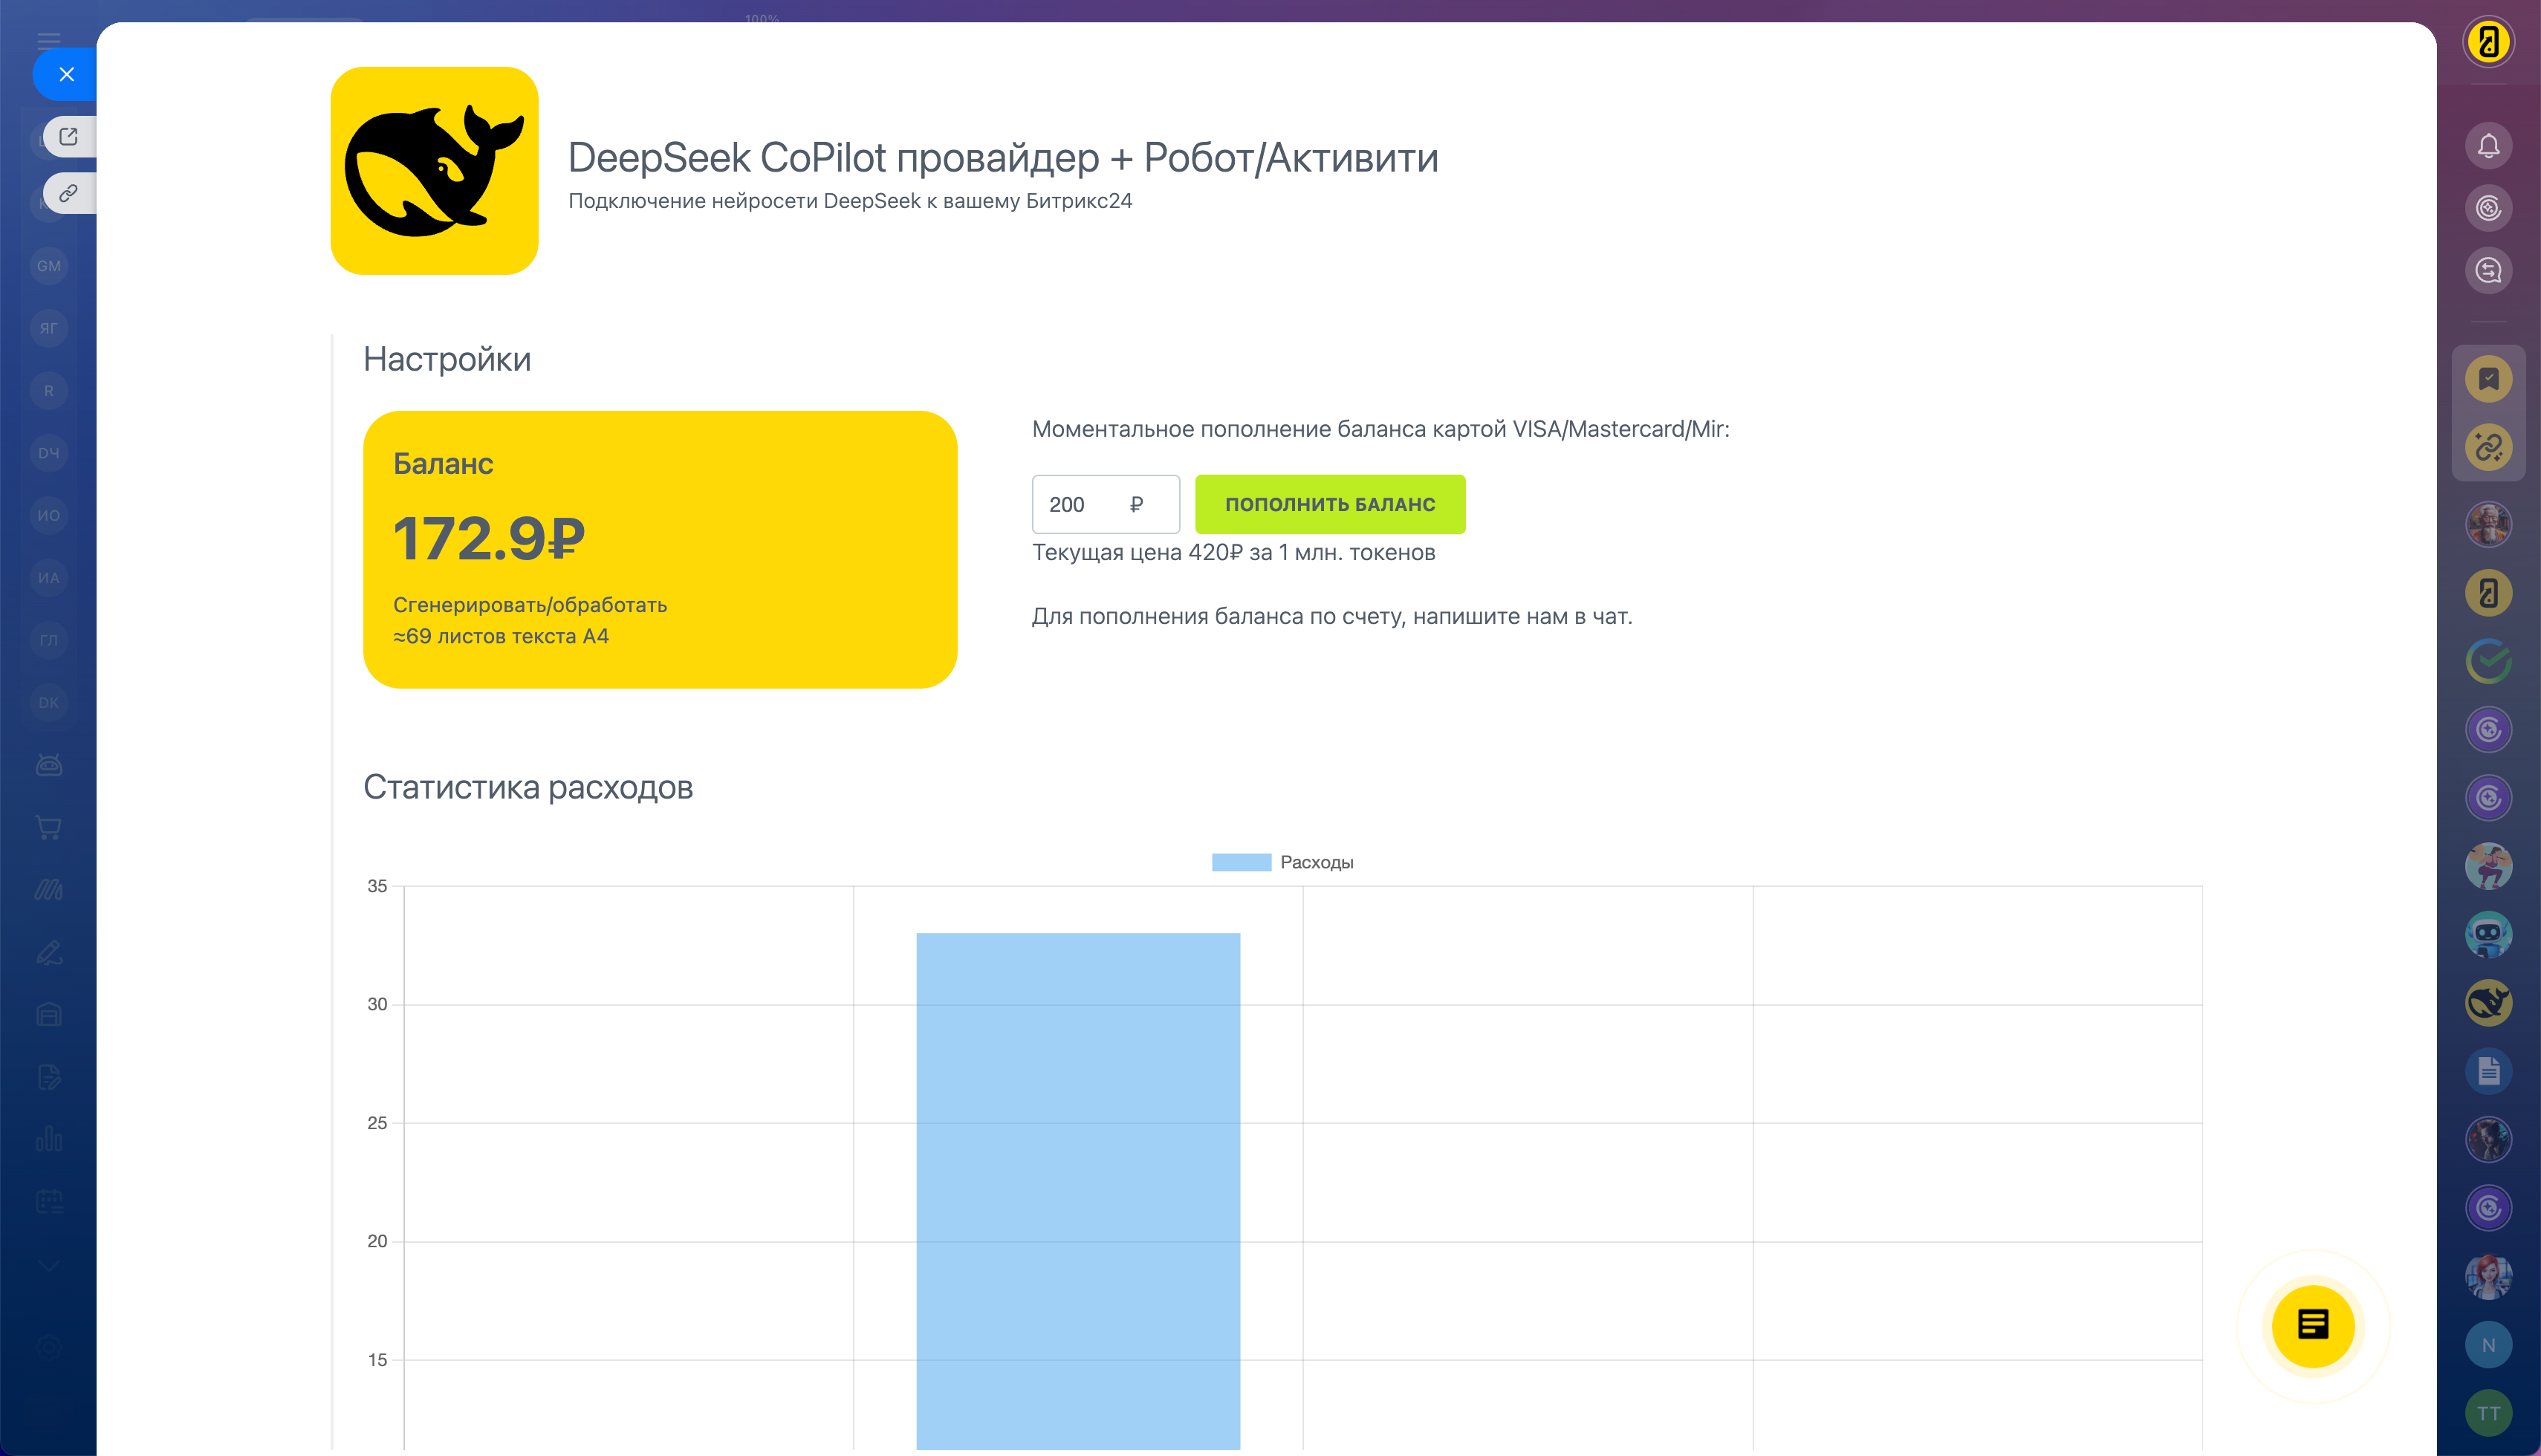2541x1456 pixels.
Task: Open the document icon chat
Action: (x=2488, y=1071)
